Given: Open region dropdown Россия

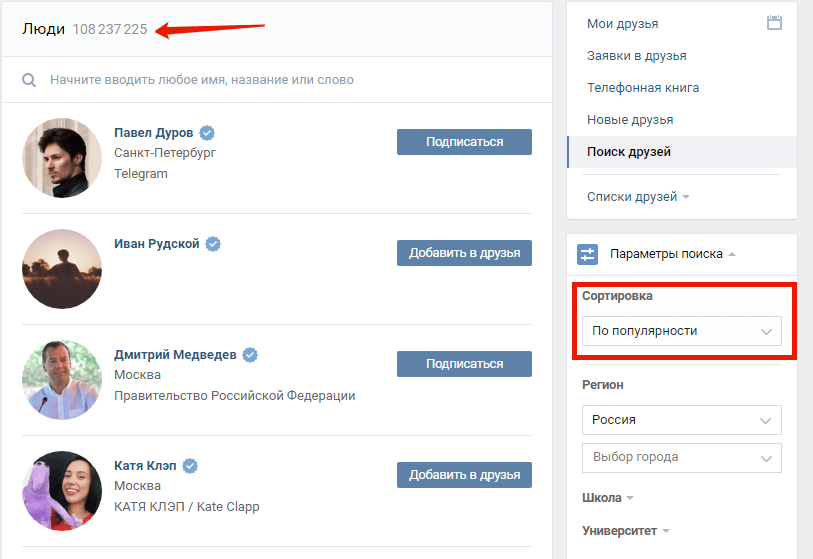Looking at the screenshot, I should pos(682,420).
